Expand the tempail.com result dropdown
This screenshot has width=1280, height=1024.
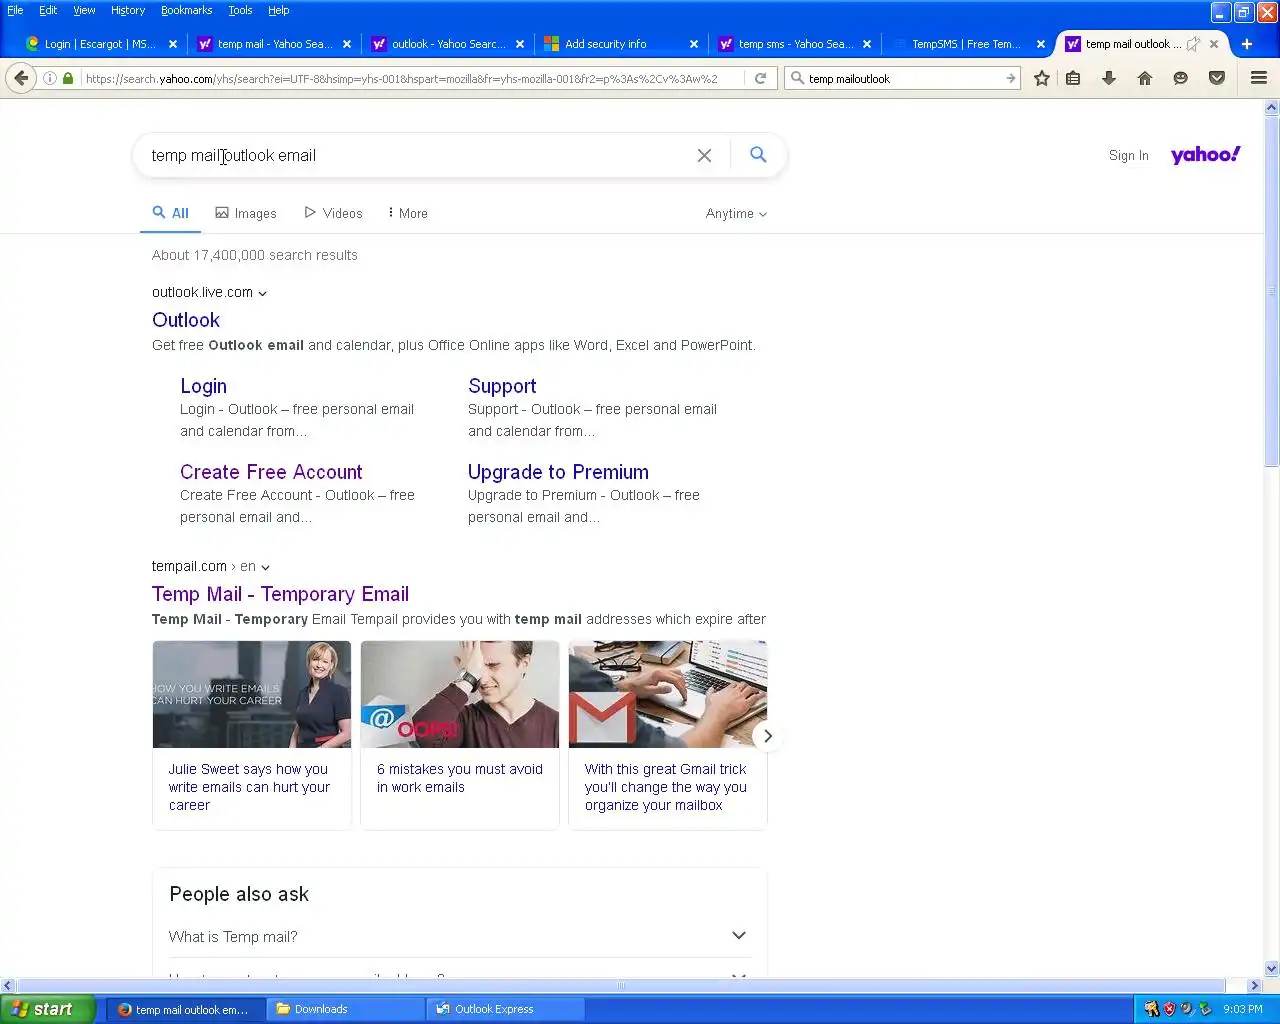pos(266,567)
